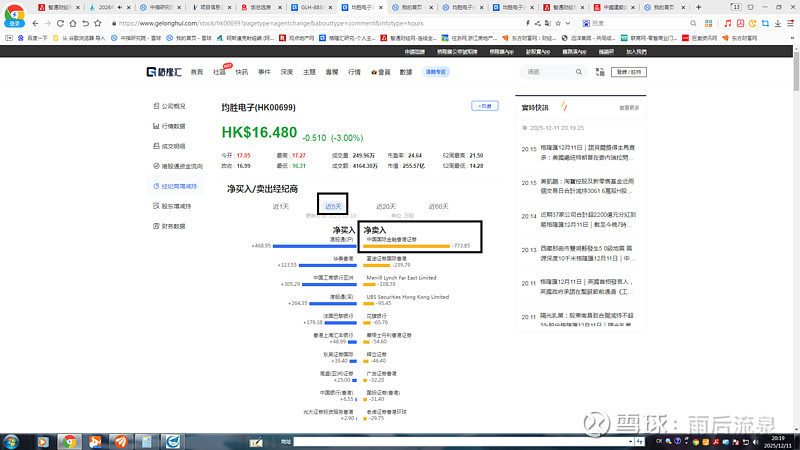800x450 pixels.
Task: Open 數據 in the site navigation
Action: point(406,72)
